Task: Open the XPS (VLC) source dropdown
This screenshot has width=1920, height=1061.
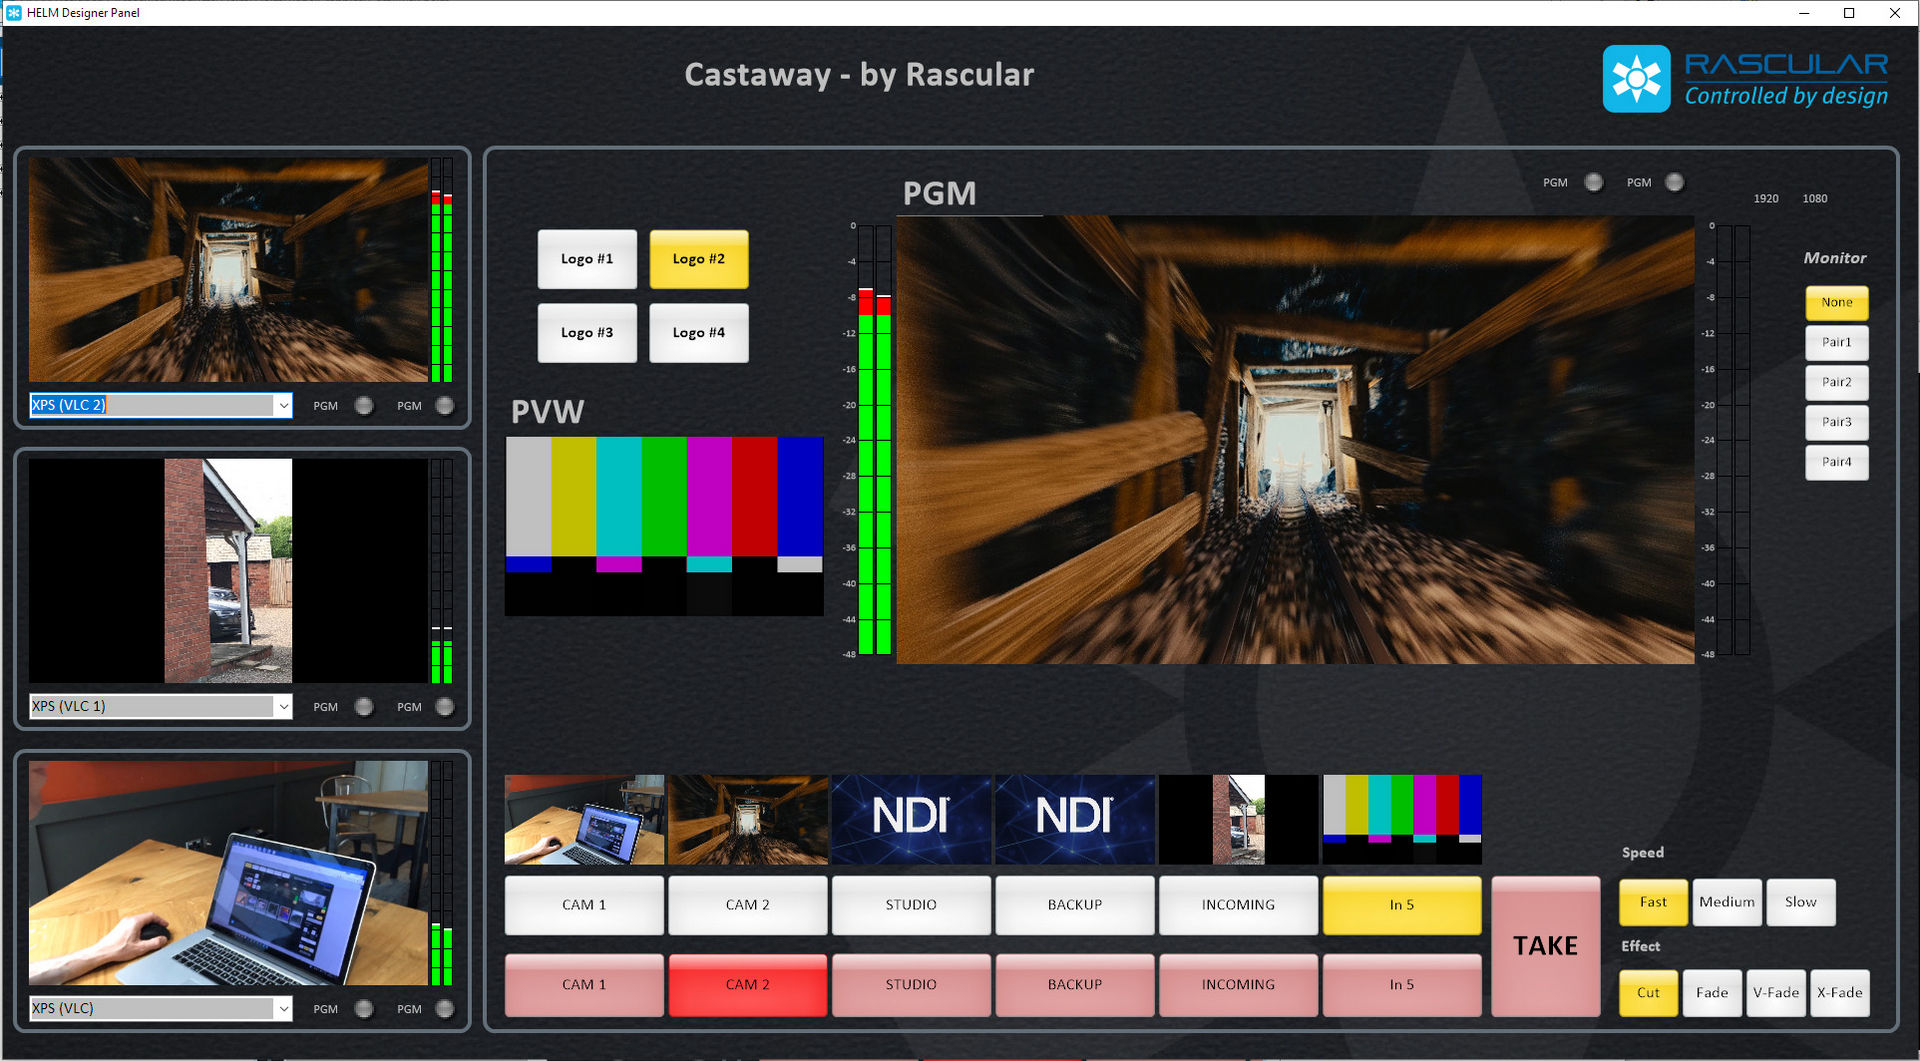Action: click(x=283, y=1008)
